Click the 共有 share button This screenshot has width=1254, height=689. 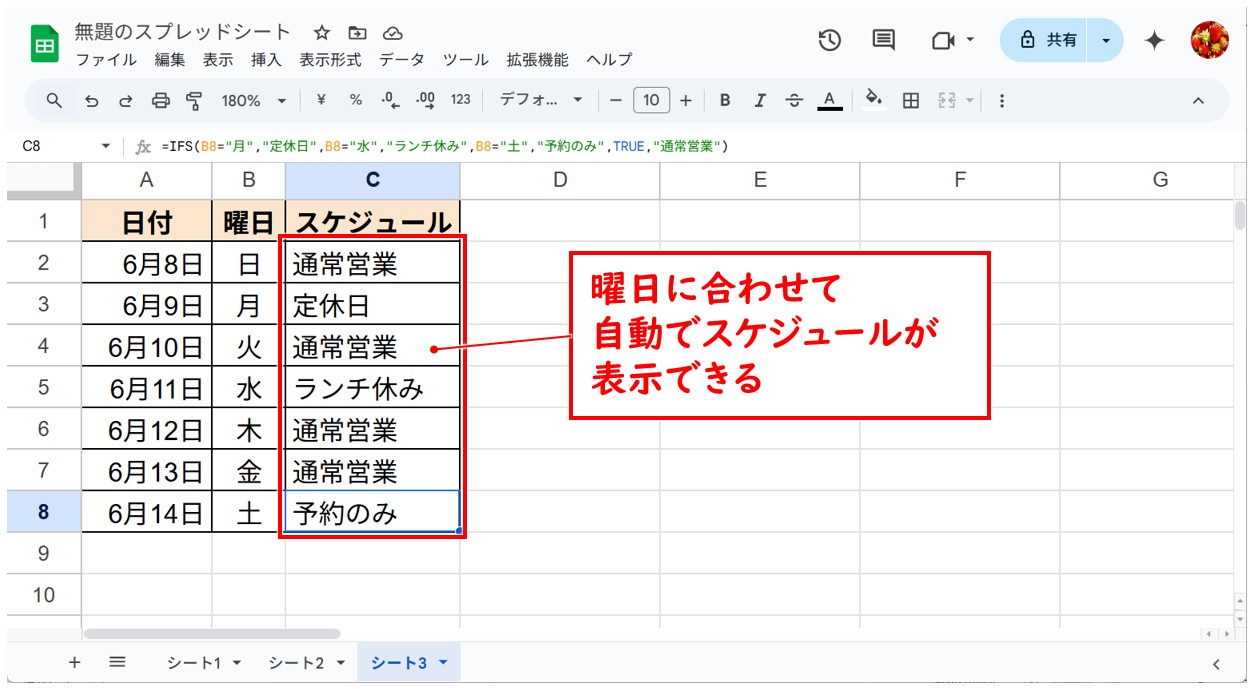[x=1045, y=40]
